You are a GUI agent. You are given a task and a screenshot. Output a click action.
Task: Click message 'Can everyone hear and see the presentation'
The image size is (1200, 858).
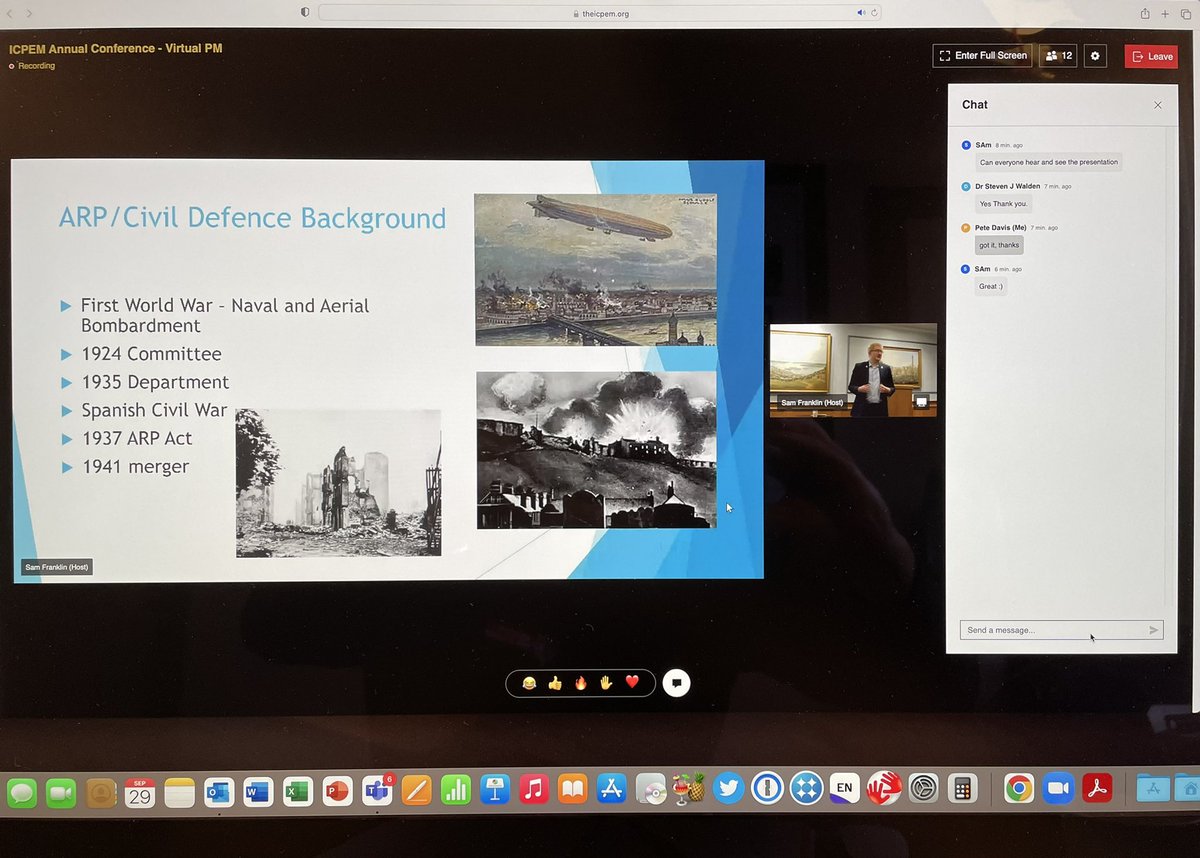pyautogui.click(x=1049, y=162)
